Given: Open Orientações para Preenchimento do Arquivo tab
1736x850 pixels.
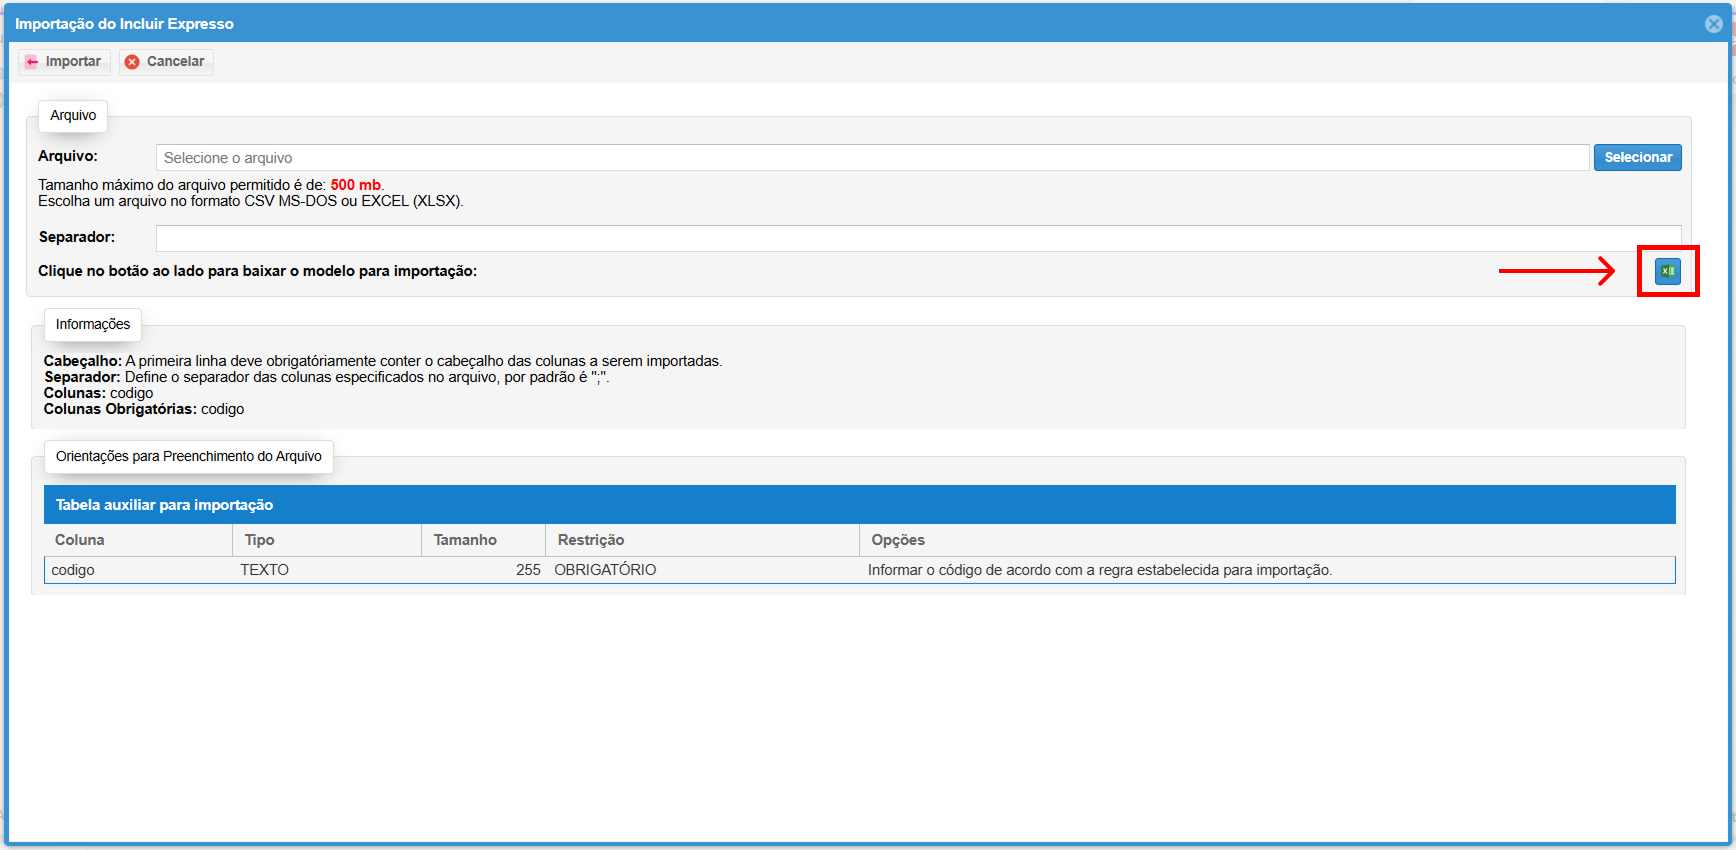Looking at the screenshot, I should (x=189, y=457).
